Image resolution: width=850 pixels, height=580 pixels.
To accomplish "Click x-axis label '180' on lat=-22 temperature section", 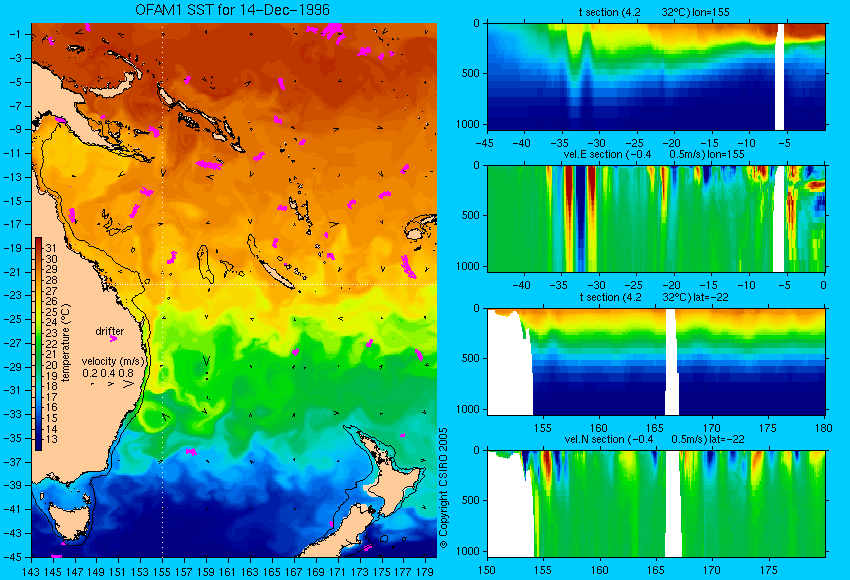I will (x=823, y=428).
